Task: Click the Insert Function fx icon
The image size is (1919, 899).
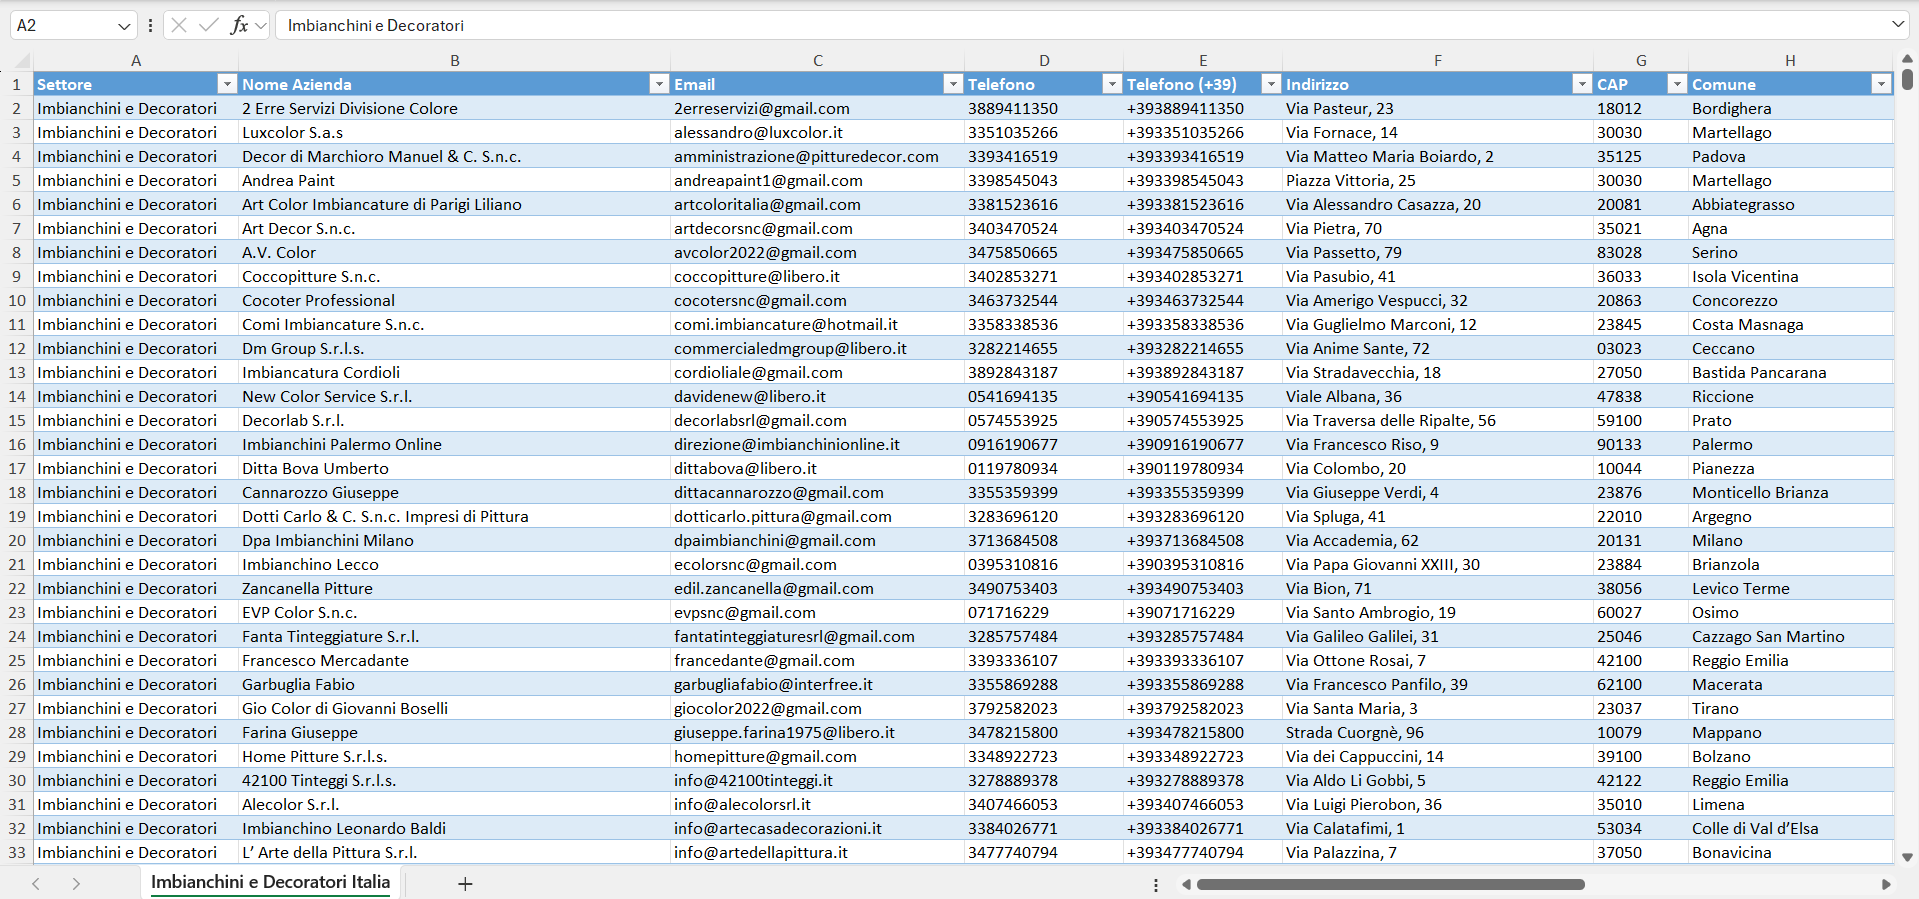Action: point(239,25)
